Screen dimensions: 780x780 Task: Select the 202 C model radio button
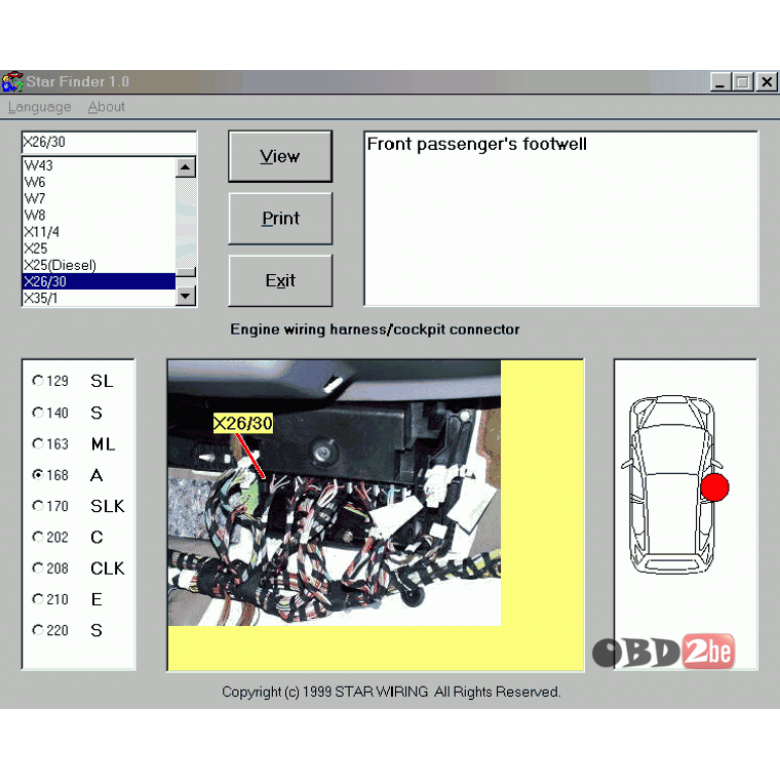click(x=38, y=537)
